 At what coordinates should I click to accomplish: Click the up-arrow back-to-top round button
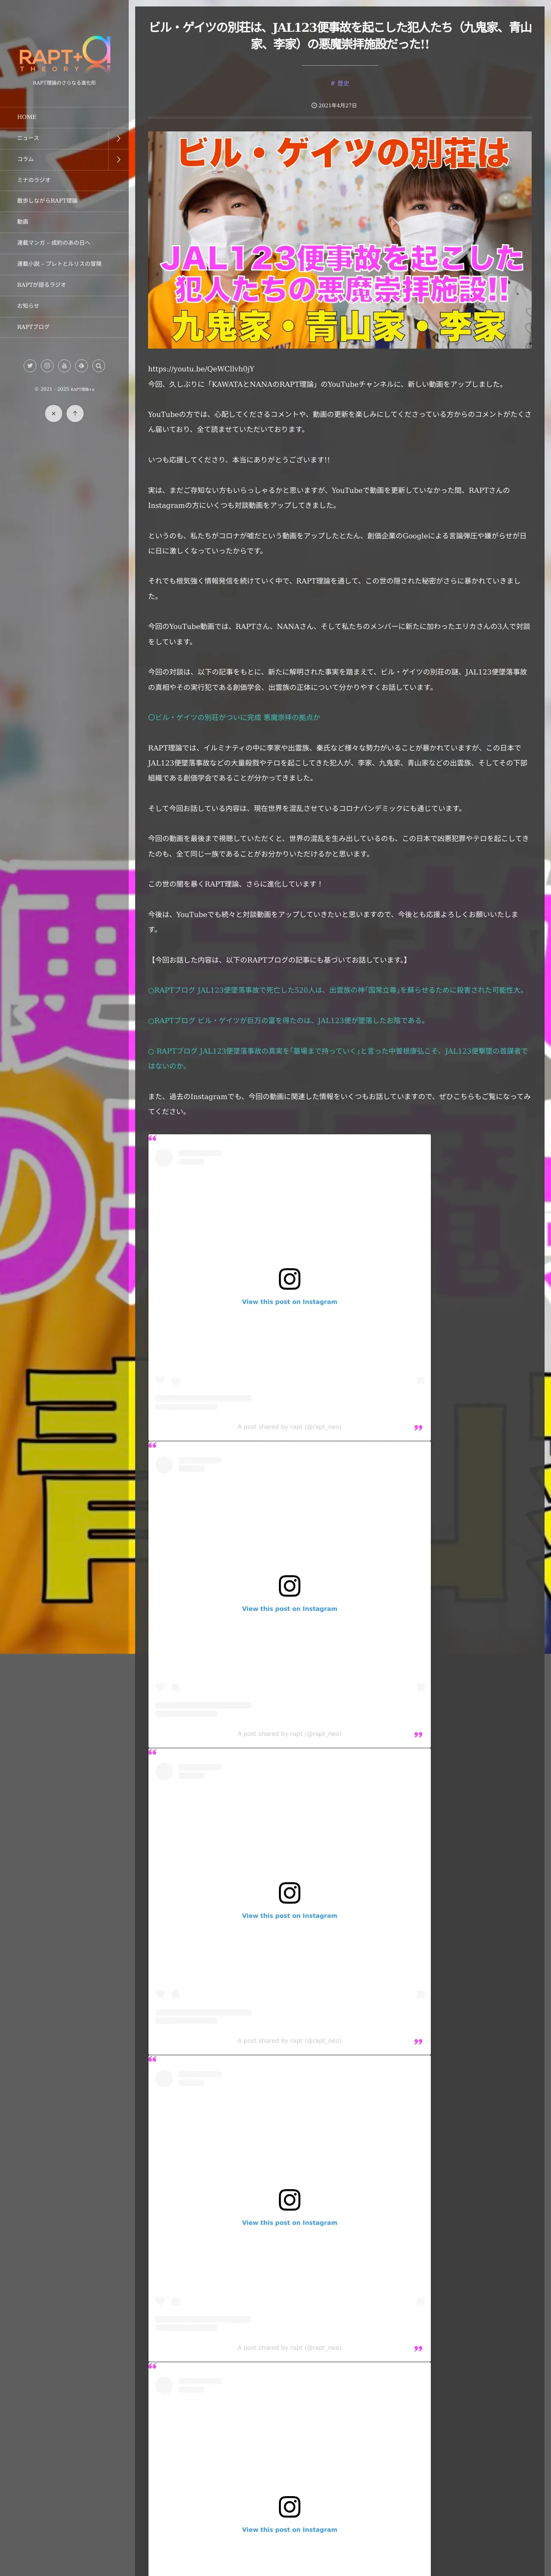click(x=75, y=413)
